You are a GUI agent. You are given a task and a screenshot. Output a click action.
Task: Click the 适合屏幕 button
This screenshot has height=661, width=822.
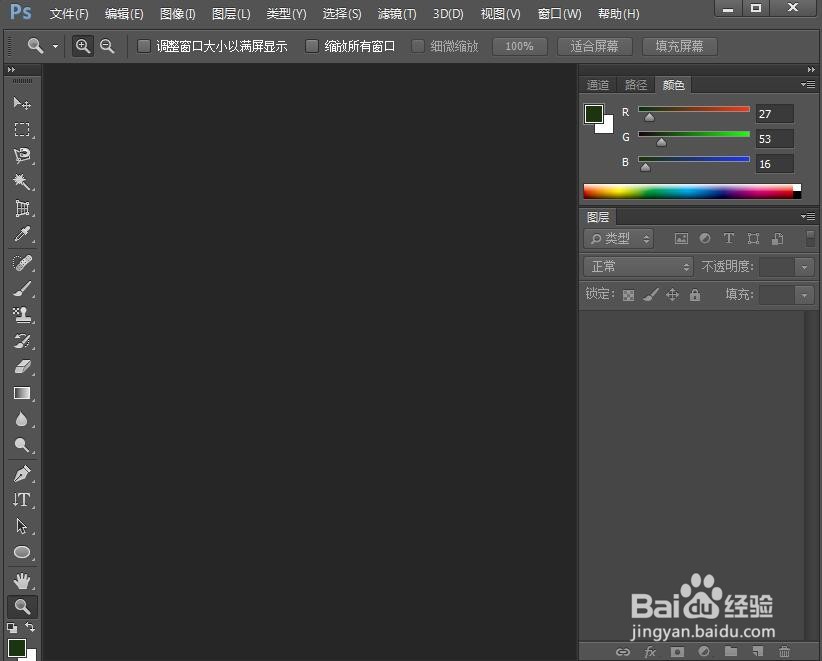pyautogui.click(x=594, y=46)
